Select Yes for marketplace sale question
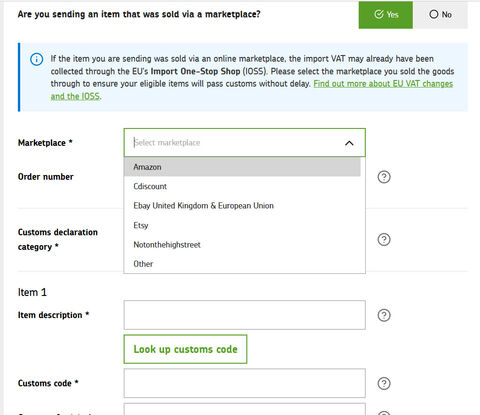 [x=386, y=15]
